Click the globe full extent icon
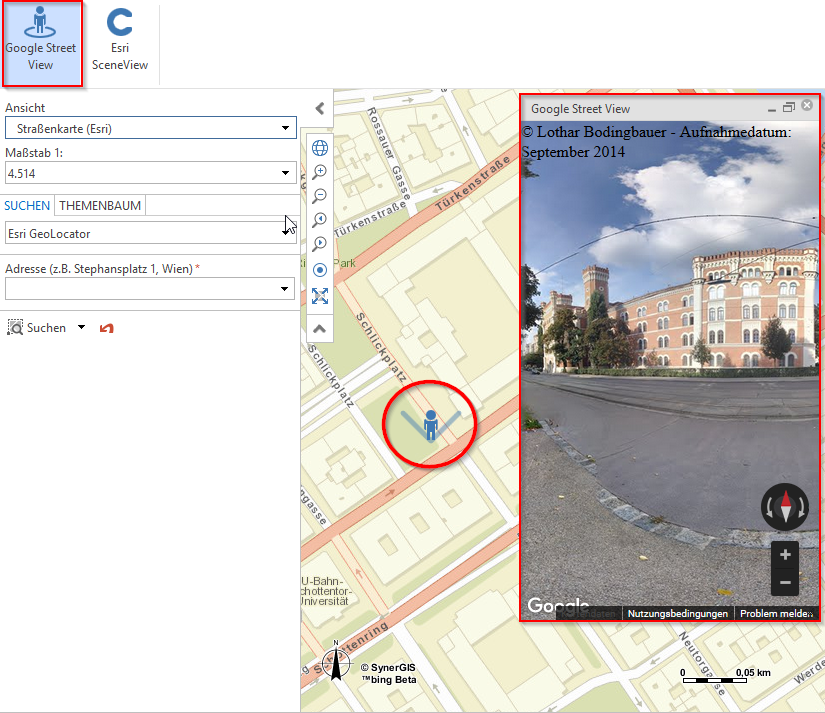The image size is (825, 713). tap(320, 147)
